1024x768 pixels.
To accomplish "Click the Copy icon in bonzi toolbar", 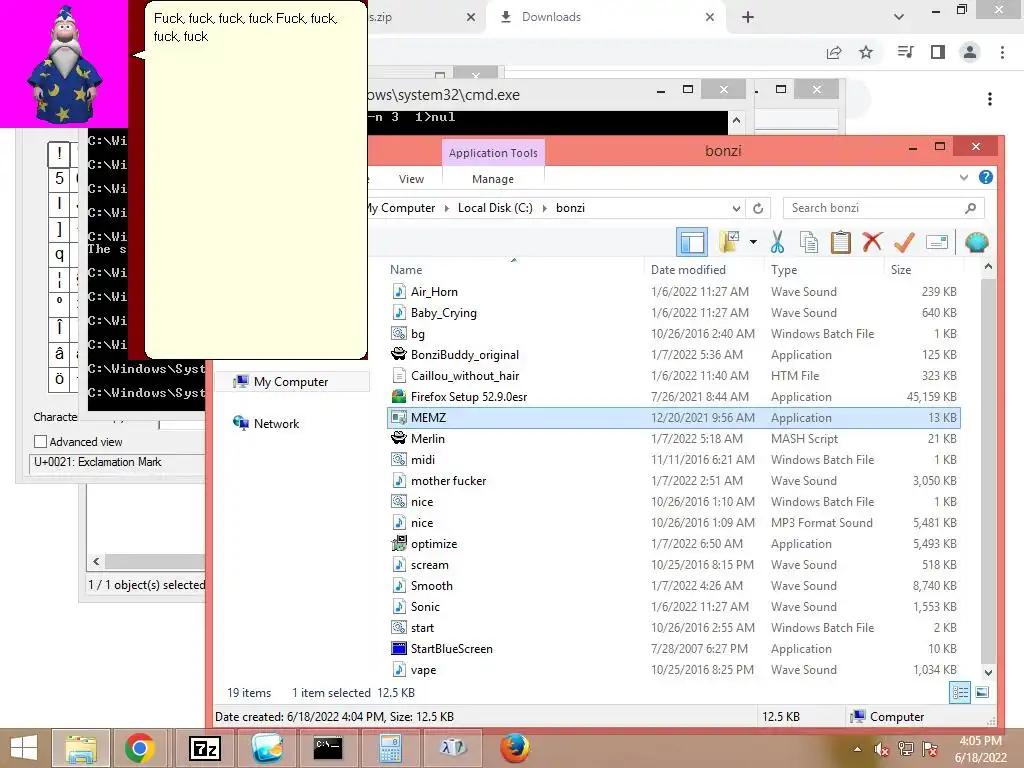I will (808, 242).
